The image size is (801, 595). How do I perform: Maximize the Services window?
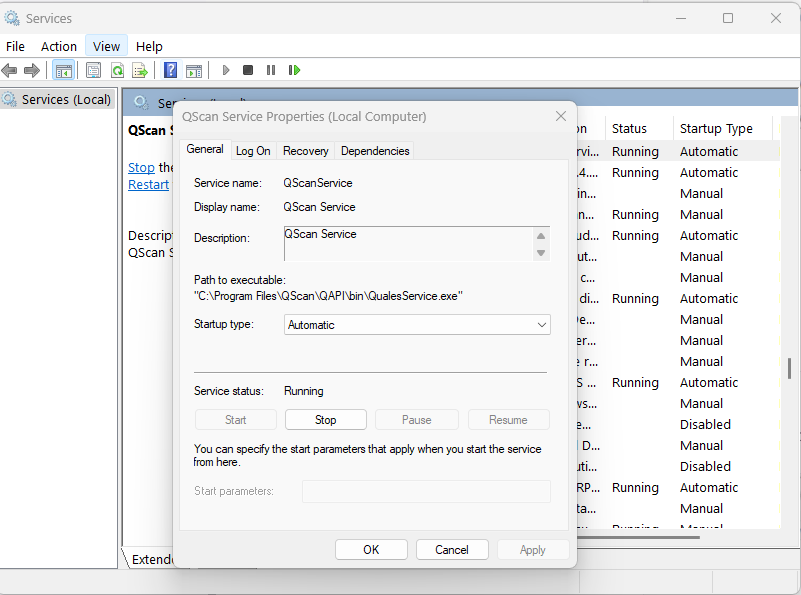[x=728, y=18]
